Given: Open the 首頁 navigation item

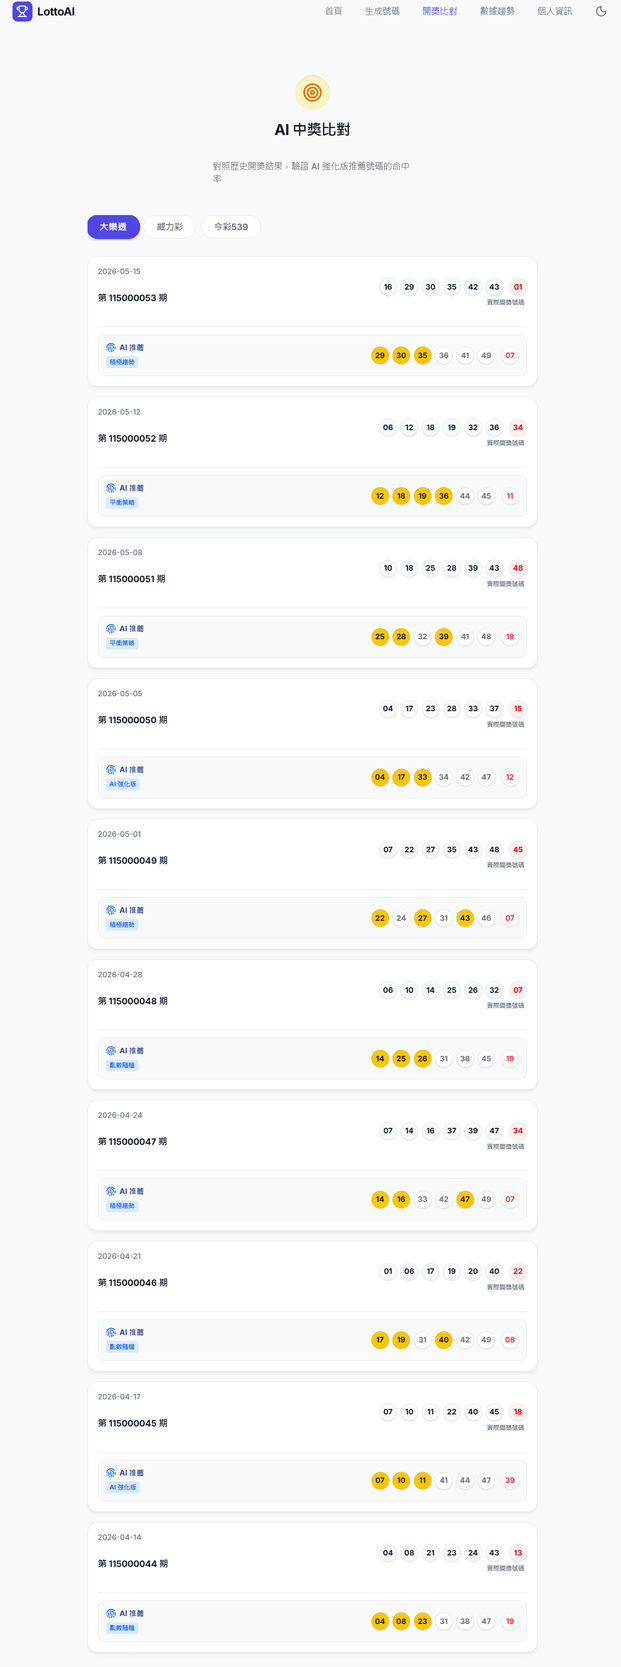Looking at the screenshot, I should click(333, 11).
